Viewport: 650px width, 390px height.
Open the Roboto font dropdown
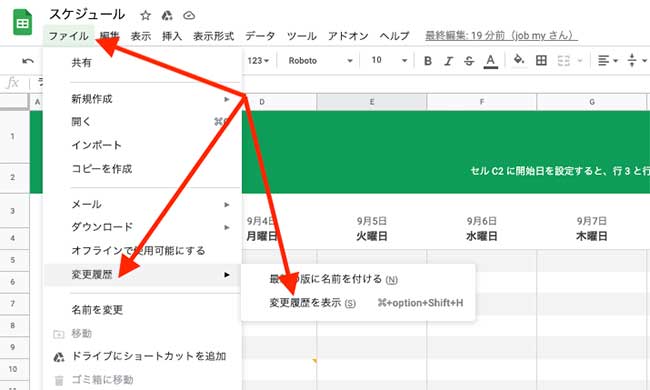pos(320,61)
